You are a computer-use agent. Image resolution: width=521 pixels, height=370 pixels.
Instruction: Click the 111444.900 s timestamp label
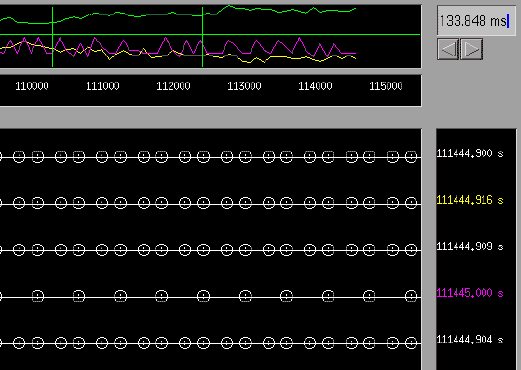tap(470, 153)
